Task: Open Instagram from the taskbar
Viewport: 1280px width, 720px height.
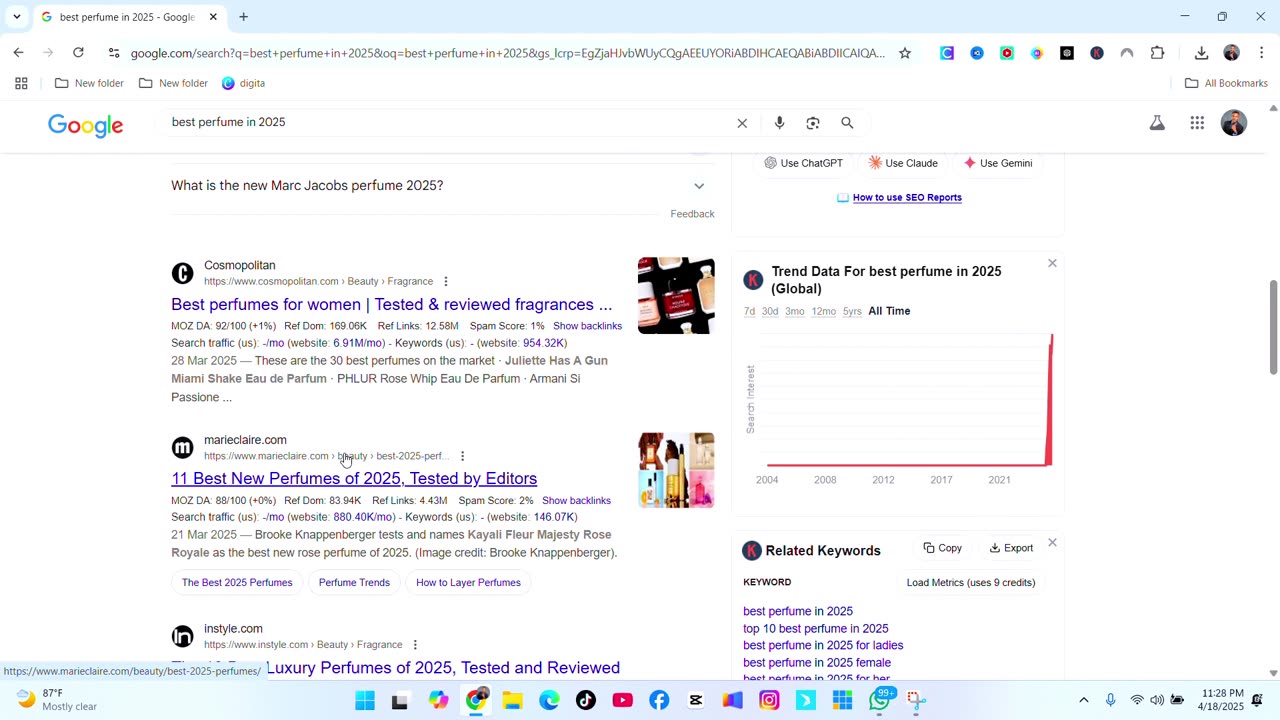Action: click(x=769, y=700)
